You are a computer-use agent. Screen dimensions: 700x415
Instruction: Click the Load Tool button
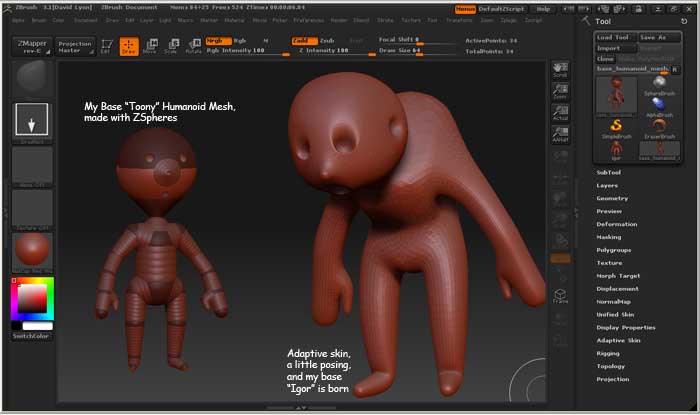point(616,37)
